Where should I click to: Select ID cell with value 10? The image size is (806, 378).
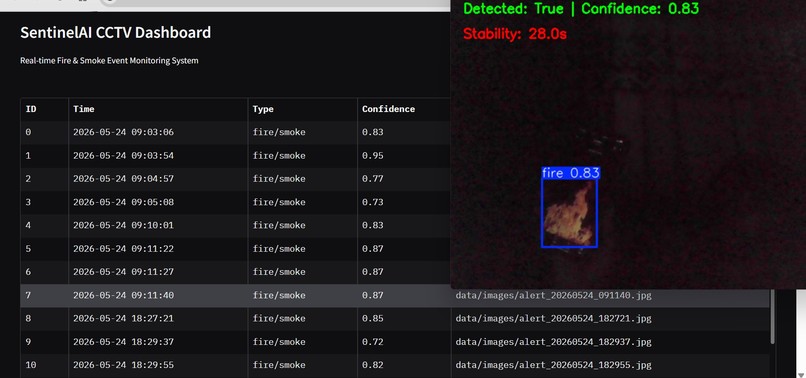point(44,365)
